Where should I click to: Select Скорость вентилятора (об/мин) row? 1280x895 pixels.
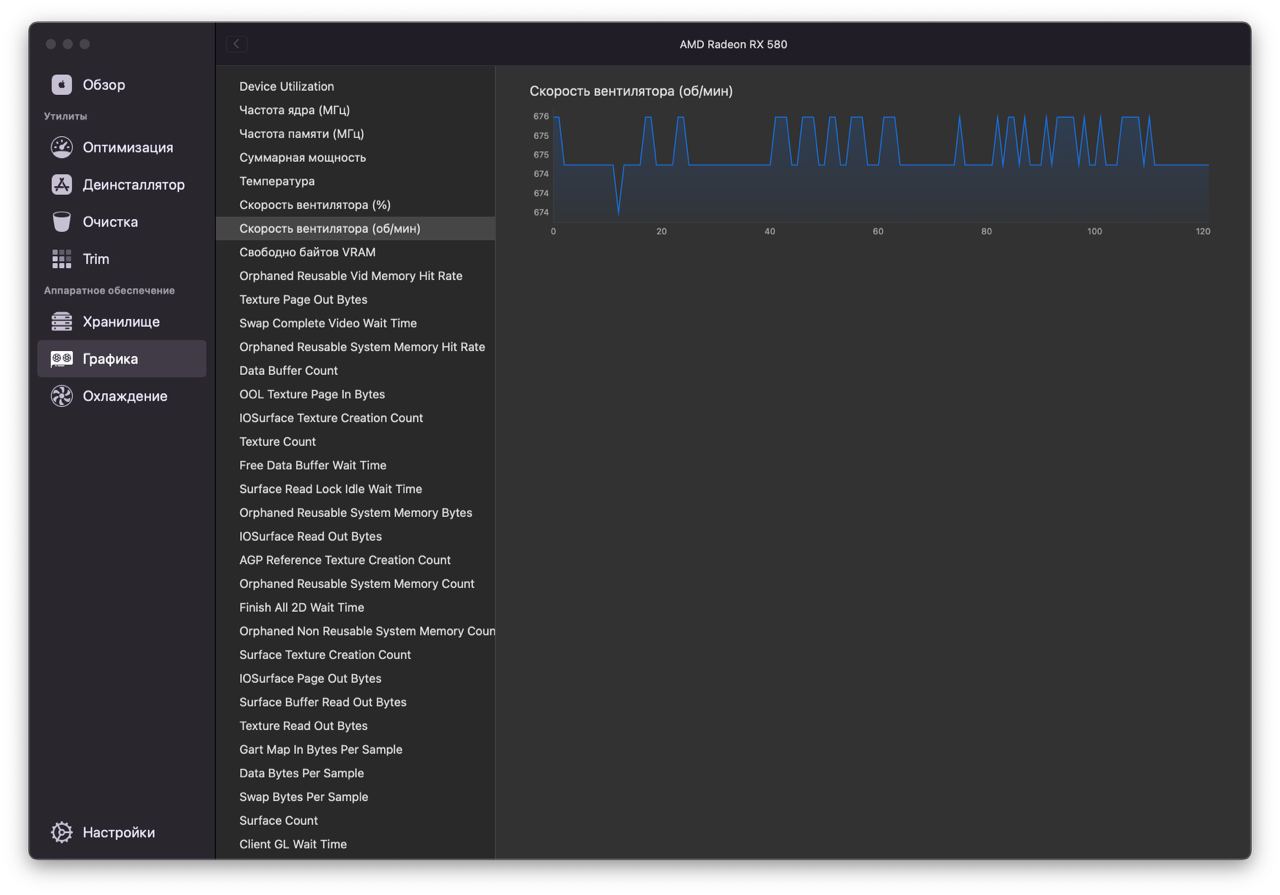click(355, 228)
